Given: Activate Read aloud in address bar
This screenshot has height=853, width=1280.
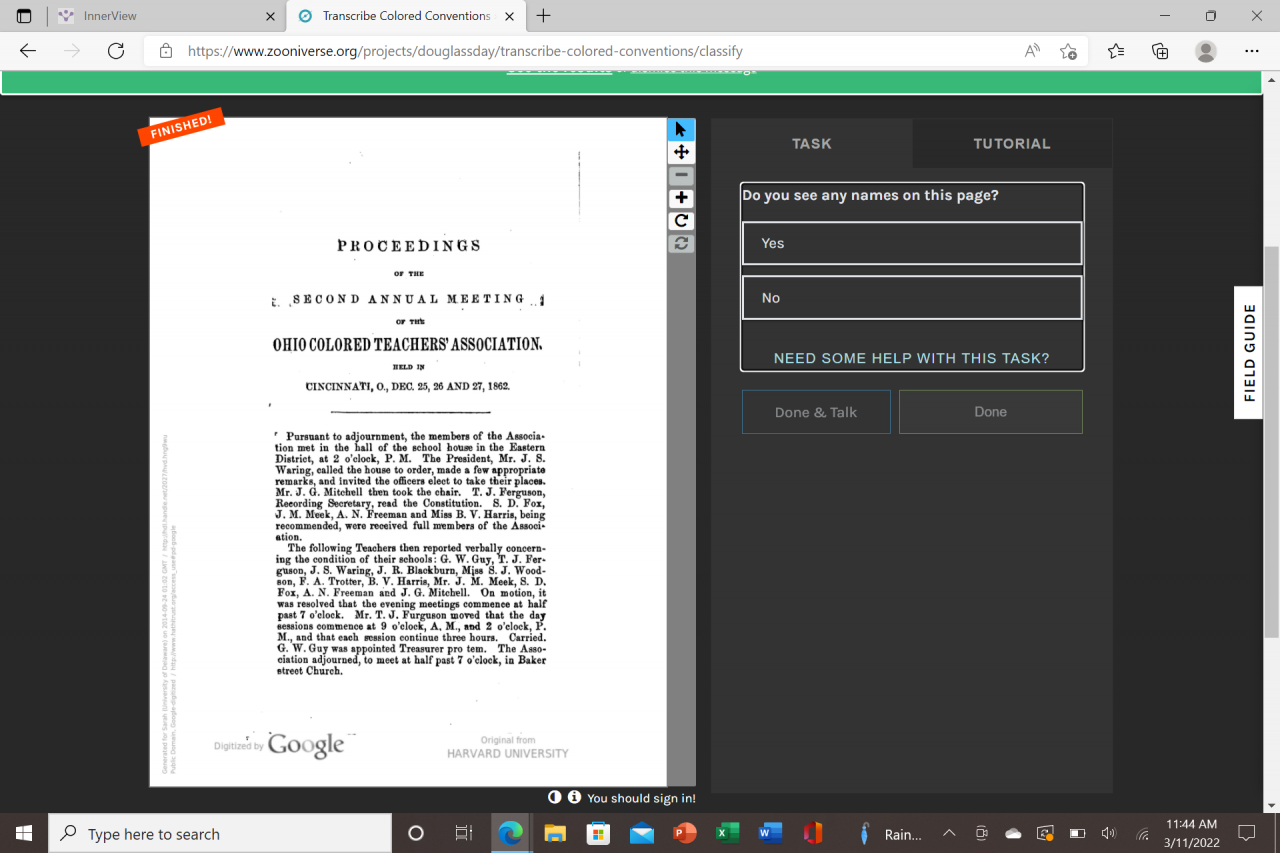Looking at the screenshot, I should (x=1032, y=51).
